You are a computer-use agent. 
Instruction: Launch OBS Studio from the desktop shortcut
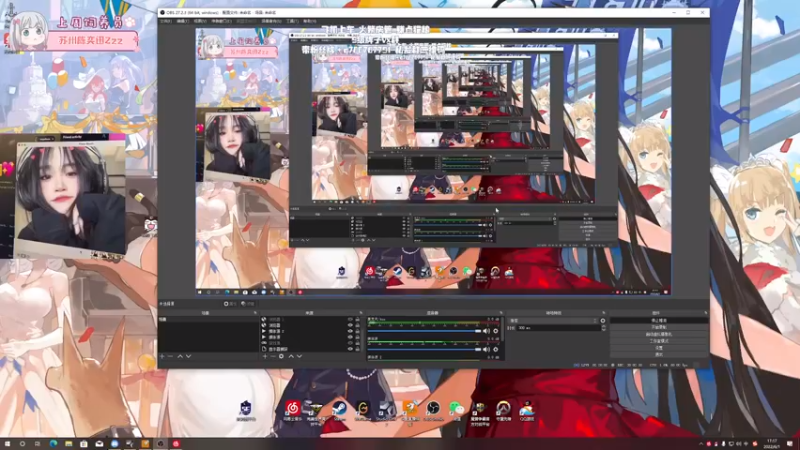click(x=433, y=410)
